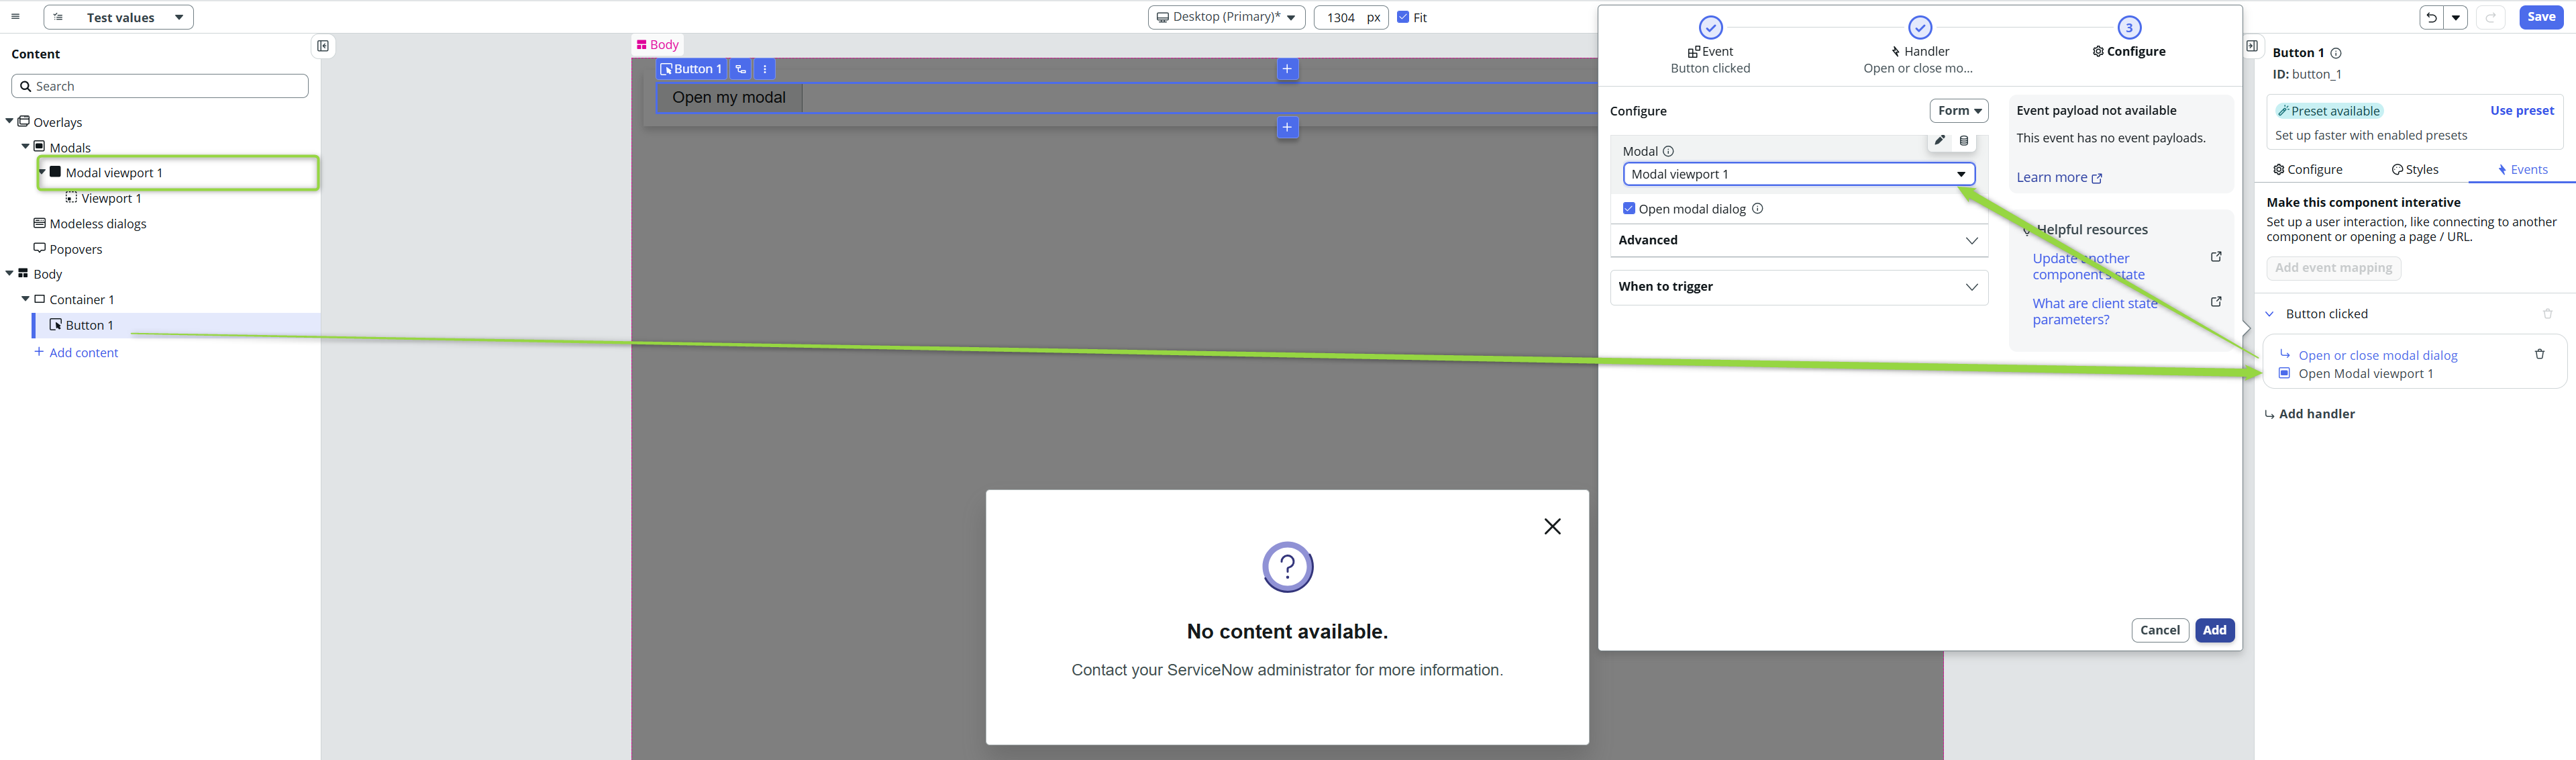Click the blue plus icon above Button 1
Screen dimensions: 2576x760
1287,69
